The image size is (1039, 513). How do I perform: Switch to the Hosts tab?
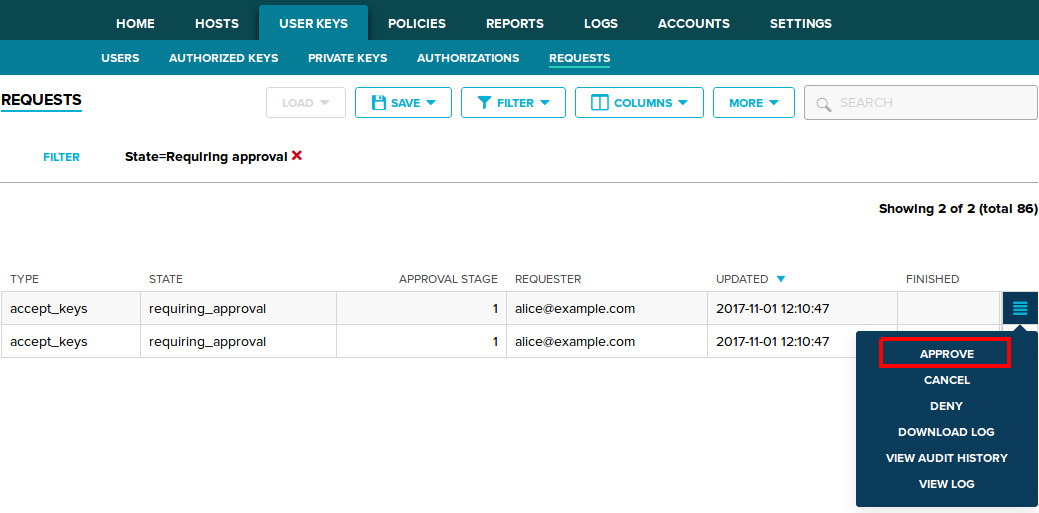click(217, 23)
